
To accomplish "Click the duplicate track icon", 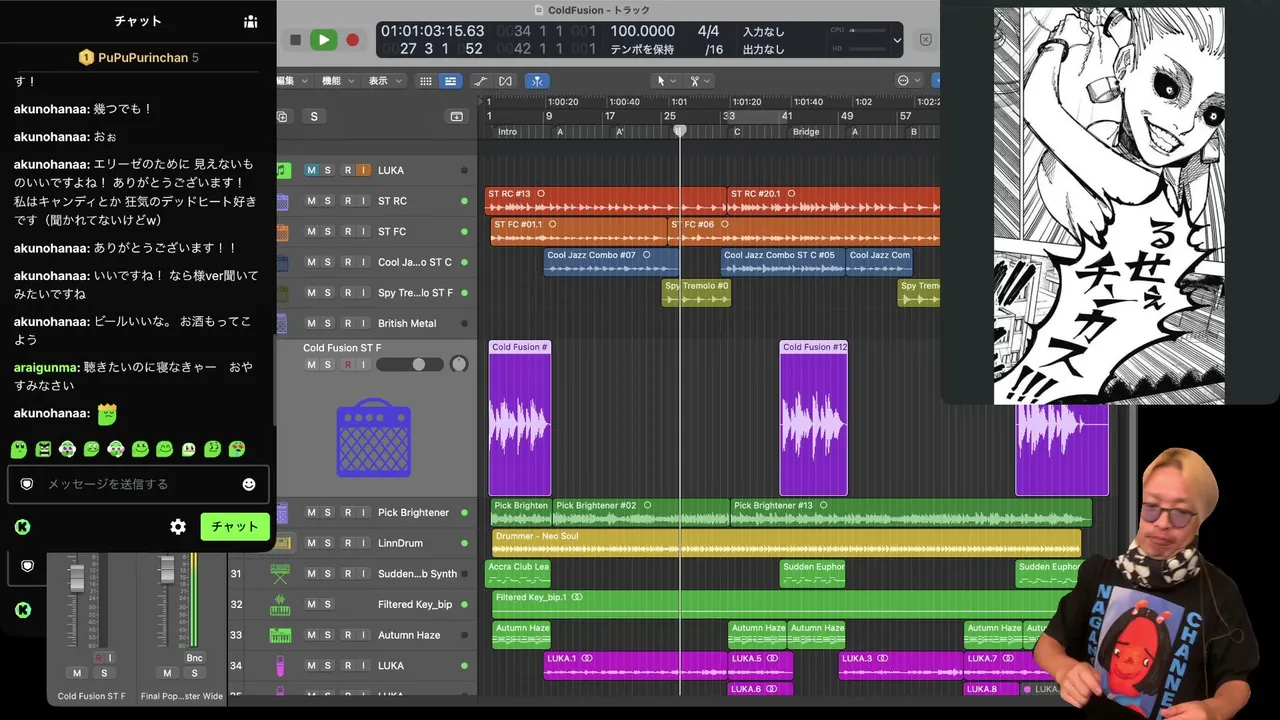I will pyautogui.click(x=282, y=117).
